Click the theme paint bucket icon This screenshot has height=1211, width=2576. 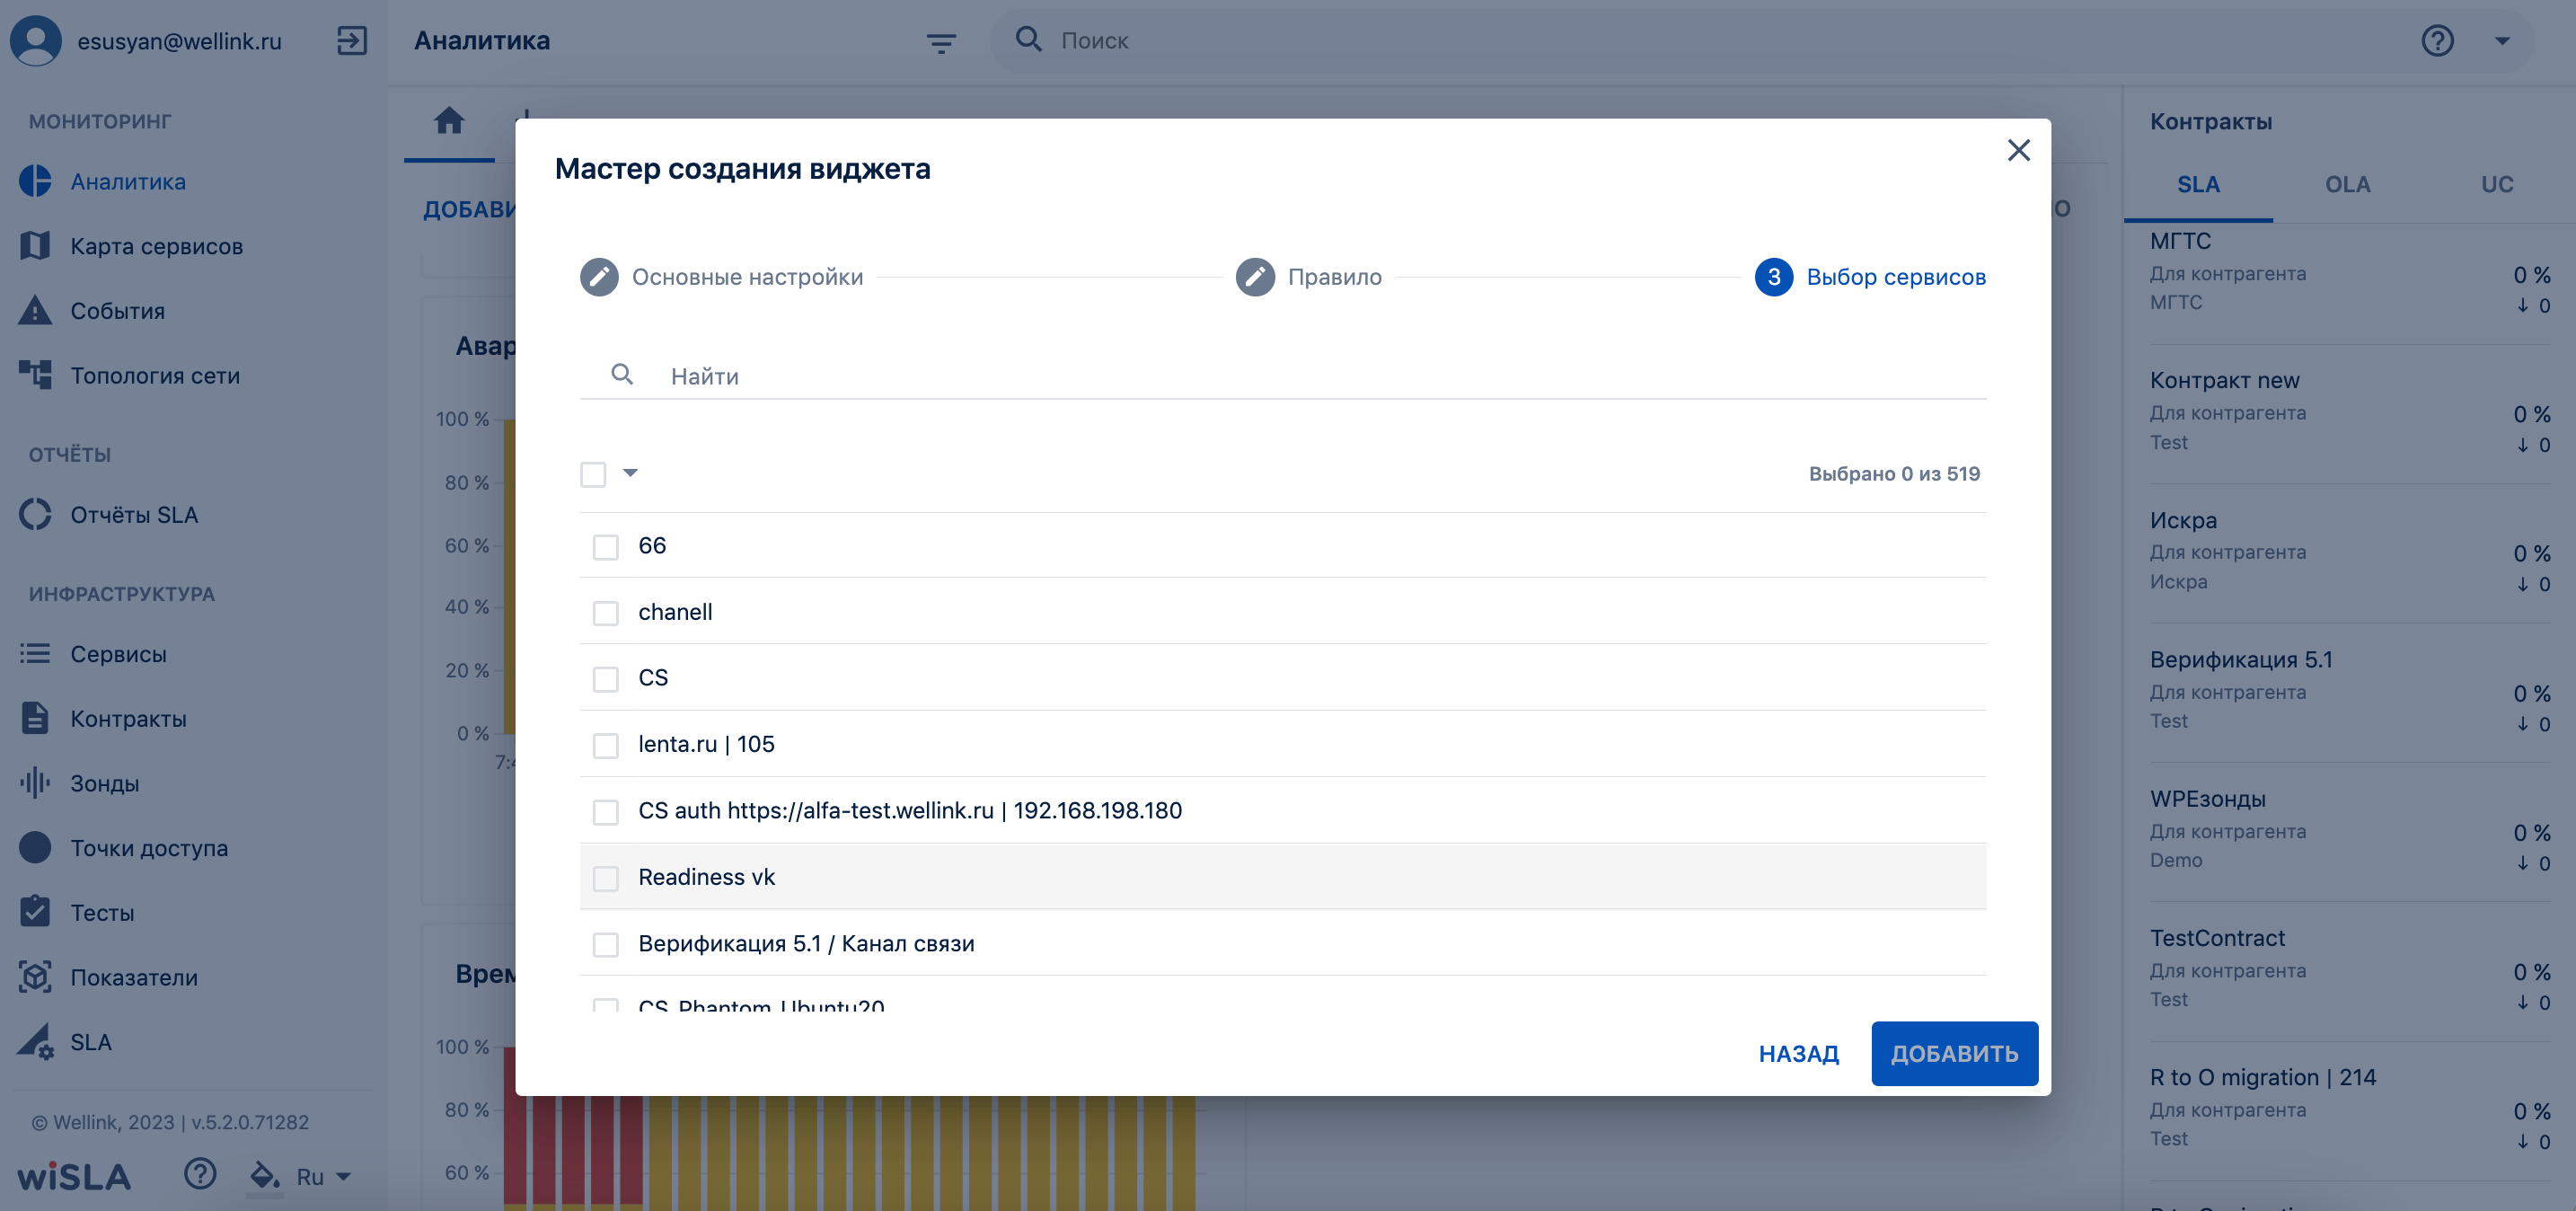click(x=264, y=1175)
